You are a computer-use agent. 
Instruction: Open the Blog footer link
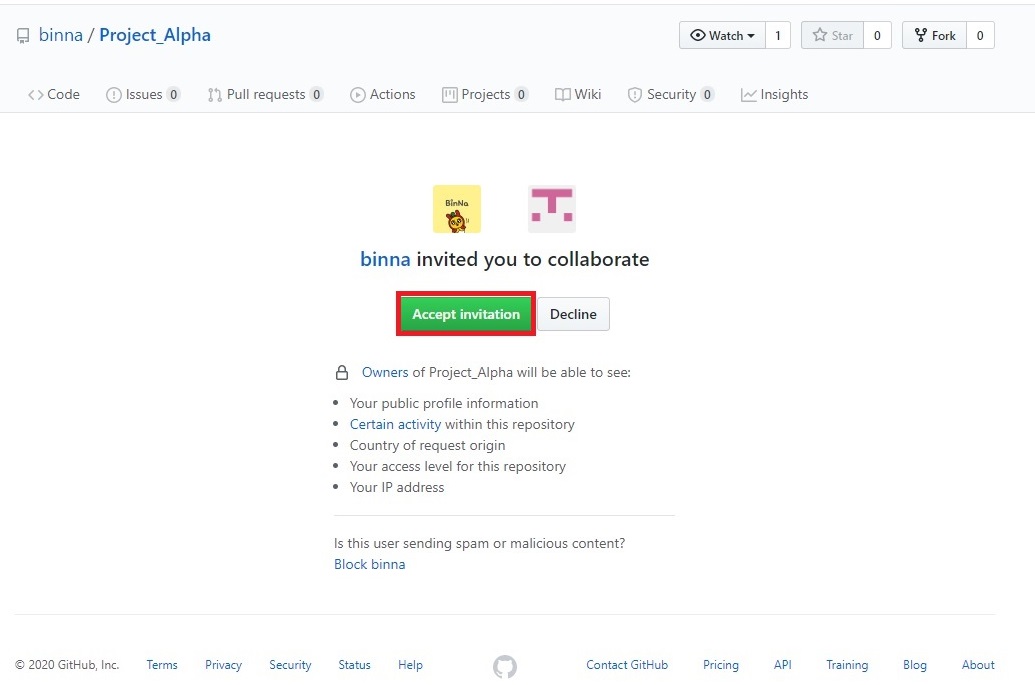coord(915,665)
